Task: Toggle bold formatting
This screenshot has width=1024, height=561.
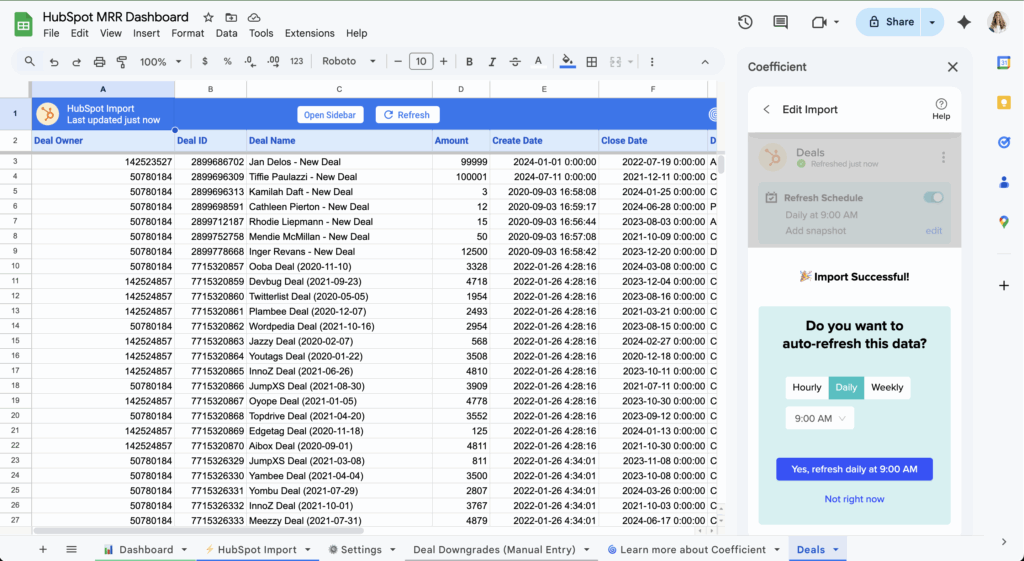Action: pyautogui.click(x=469, y=61)
